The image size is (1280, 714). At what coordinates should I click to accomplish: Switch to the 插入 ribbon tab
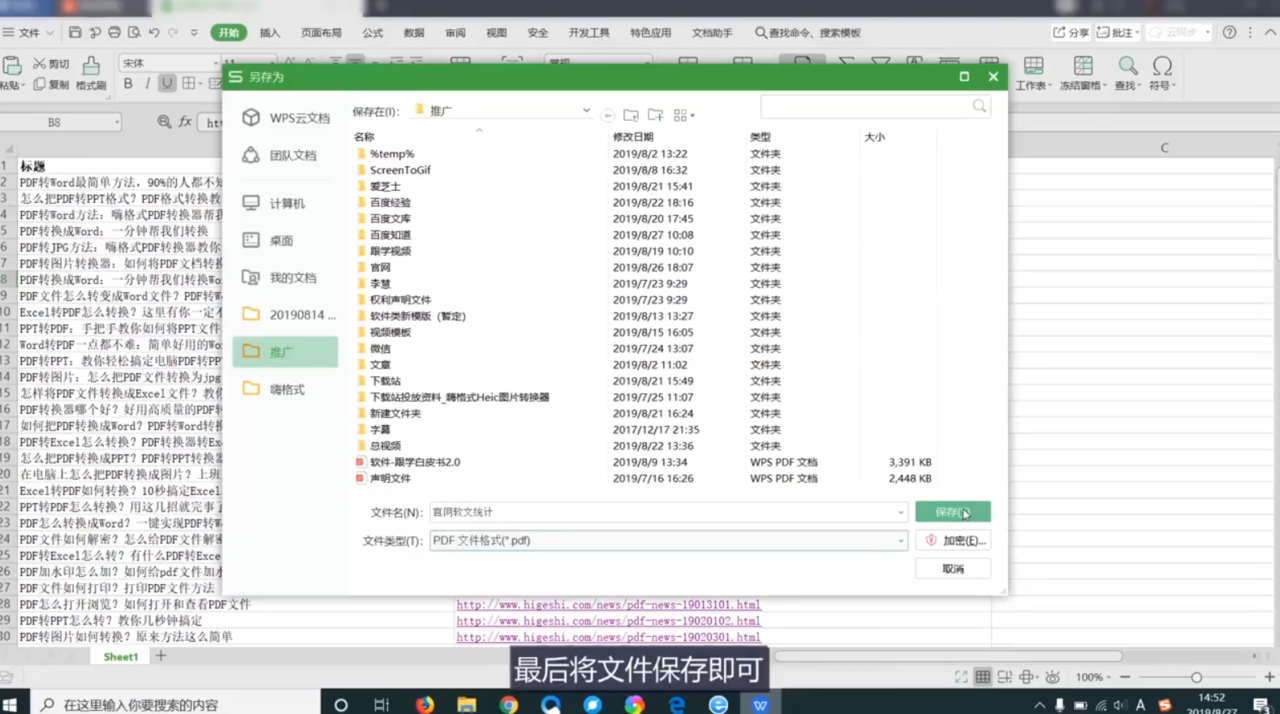[x=268, y=32]
